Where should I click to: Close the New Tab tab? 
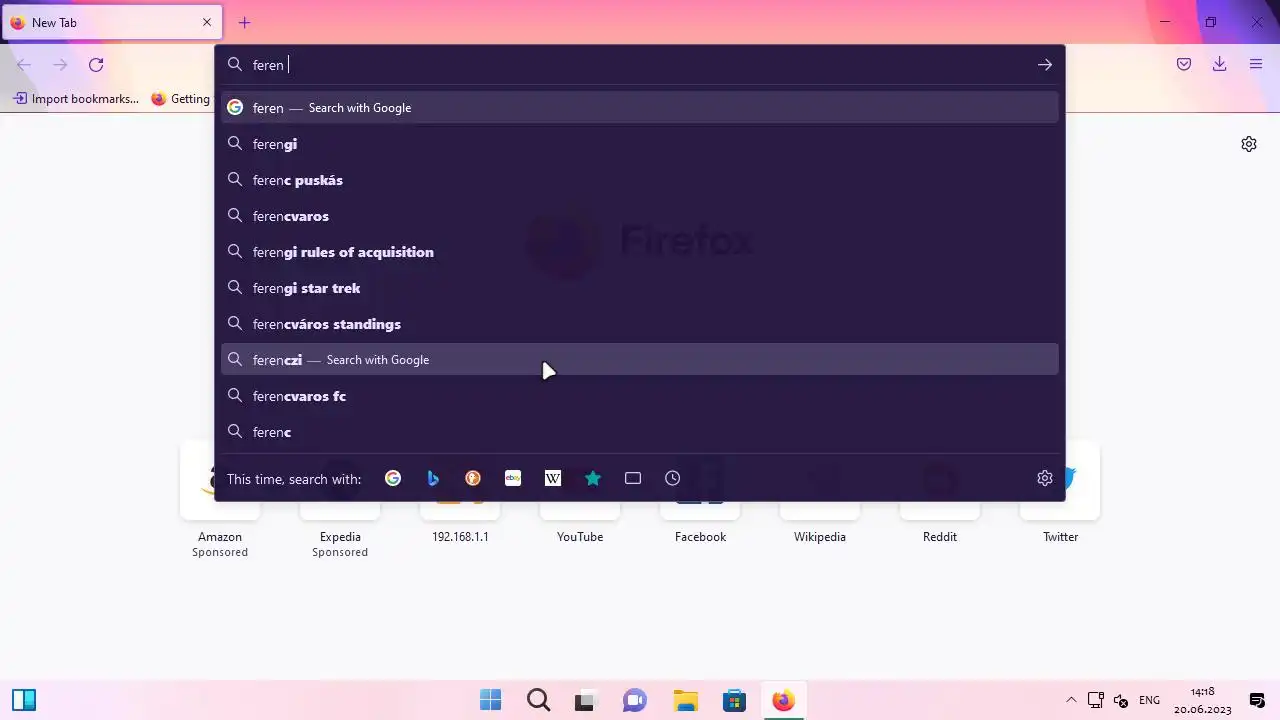(x=207, y=22)
